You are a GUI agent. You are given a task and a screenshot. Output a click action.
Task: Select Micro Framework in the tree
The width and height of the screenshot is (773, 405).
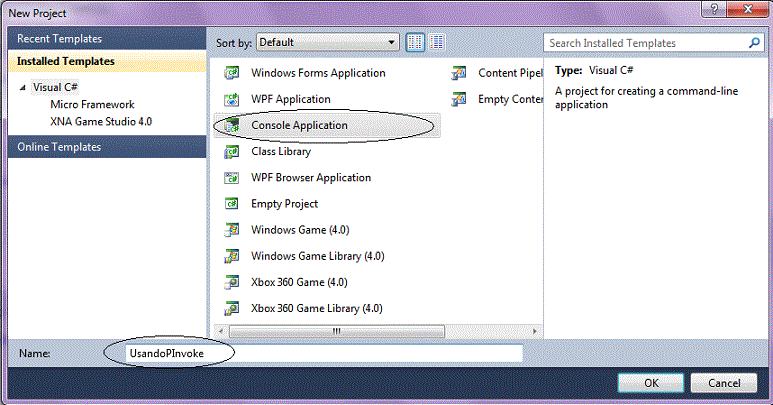pyautogui.click(x=92, y=104)
